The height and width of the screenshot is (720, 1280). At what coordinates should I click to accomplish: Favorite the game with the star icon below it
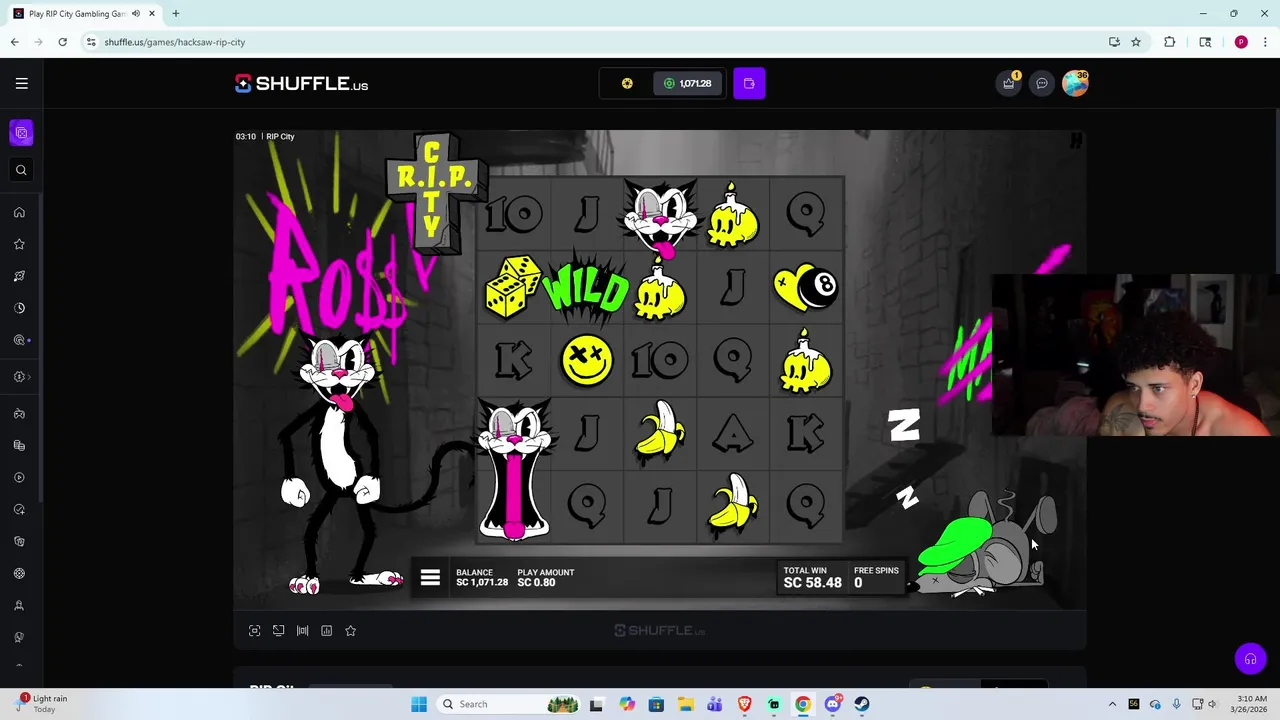coord(350,631)
